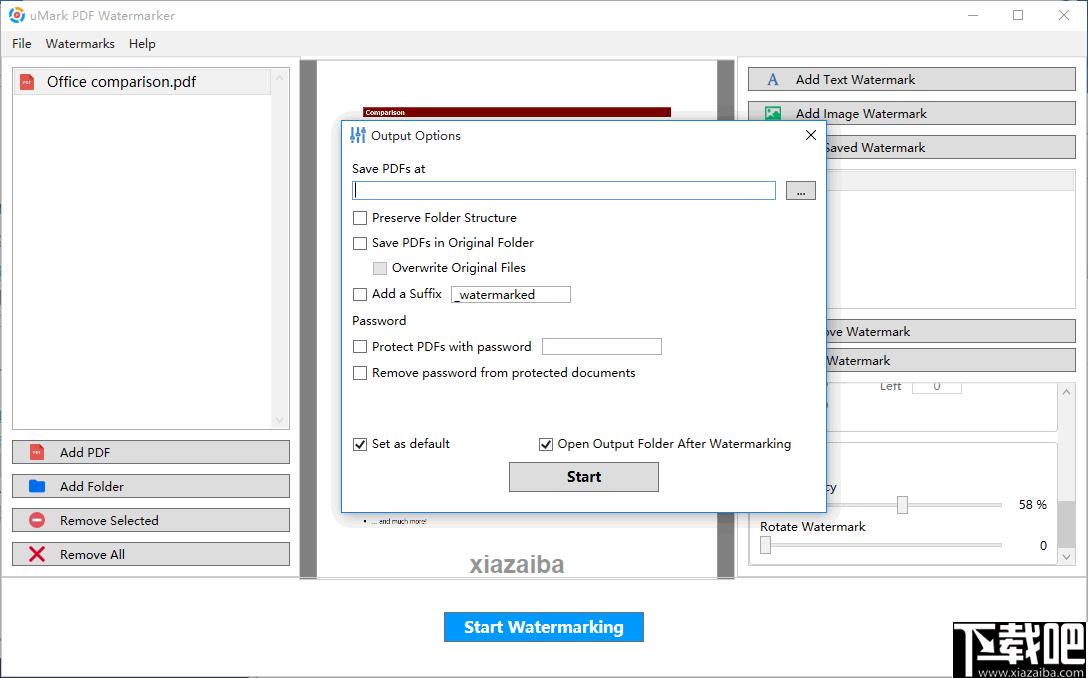This screenshot has width=1088, height=678.
Task: Click the red X icon on Remove All
Action: 37,554
